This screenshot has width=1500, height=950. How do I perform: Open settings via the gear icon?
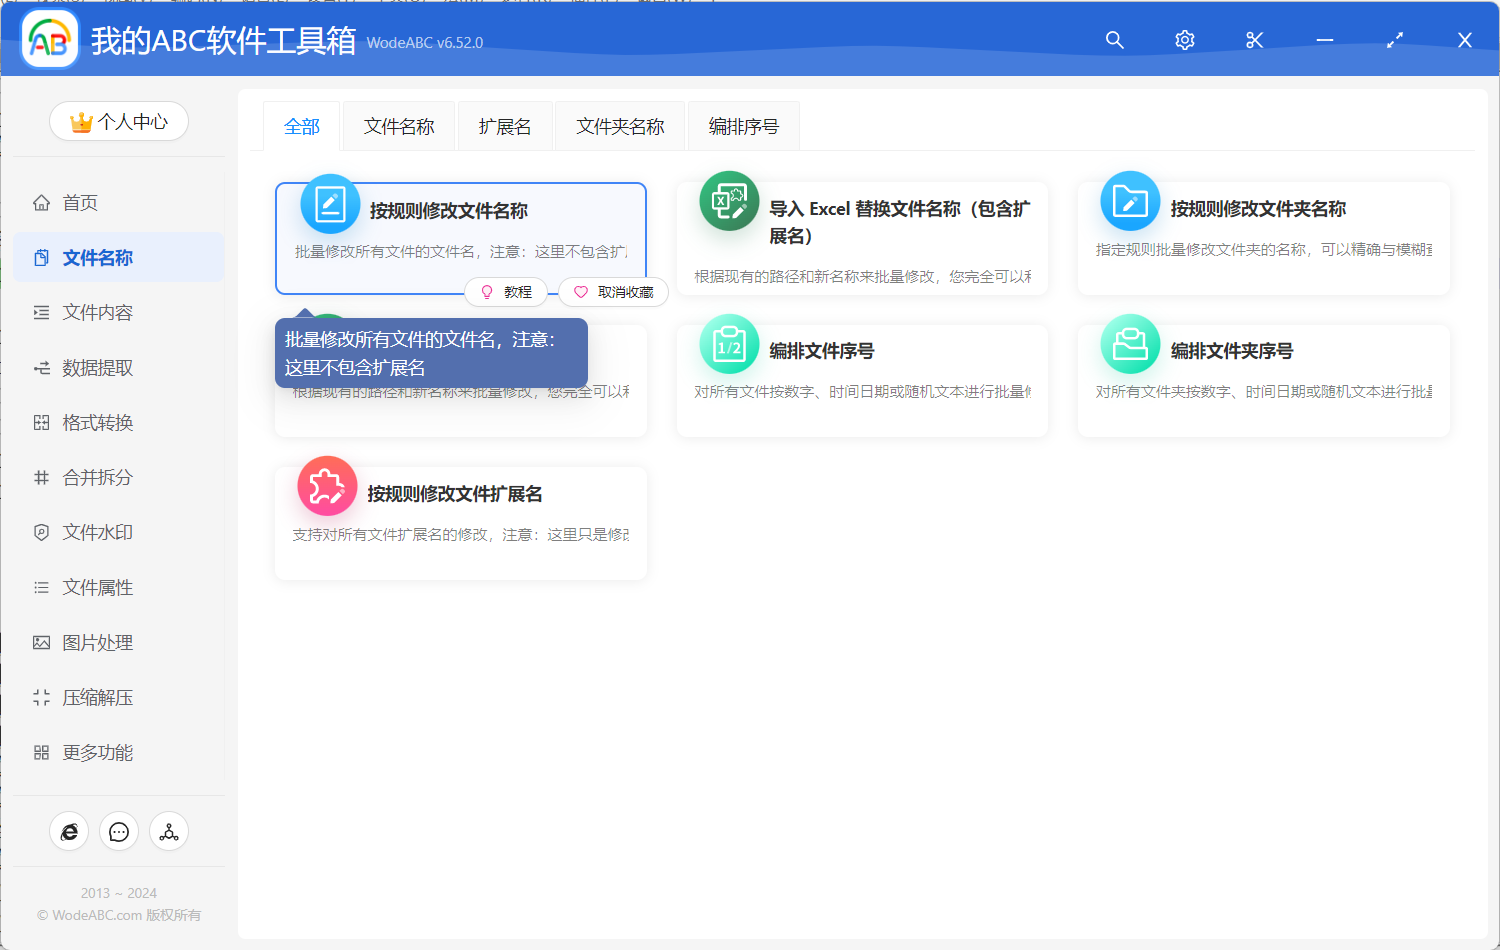(x=1184, y=40)
